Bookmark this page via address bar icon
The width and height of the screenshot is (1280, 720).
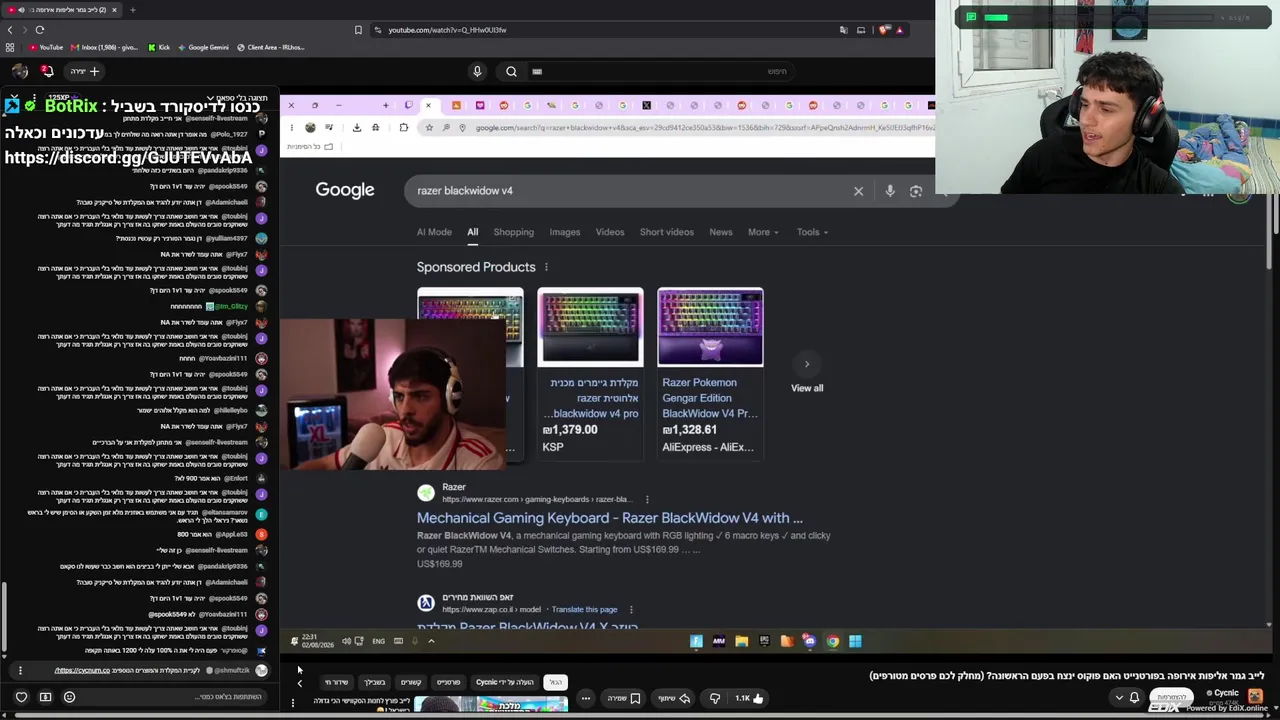point(358,30)
